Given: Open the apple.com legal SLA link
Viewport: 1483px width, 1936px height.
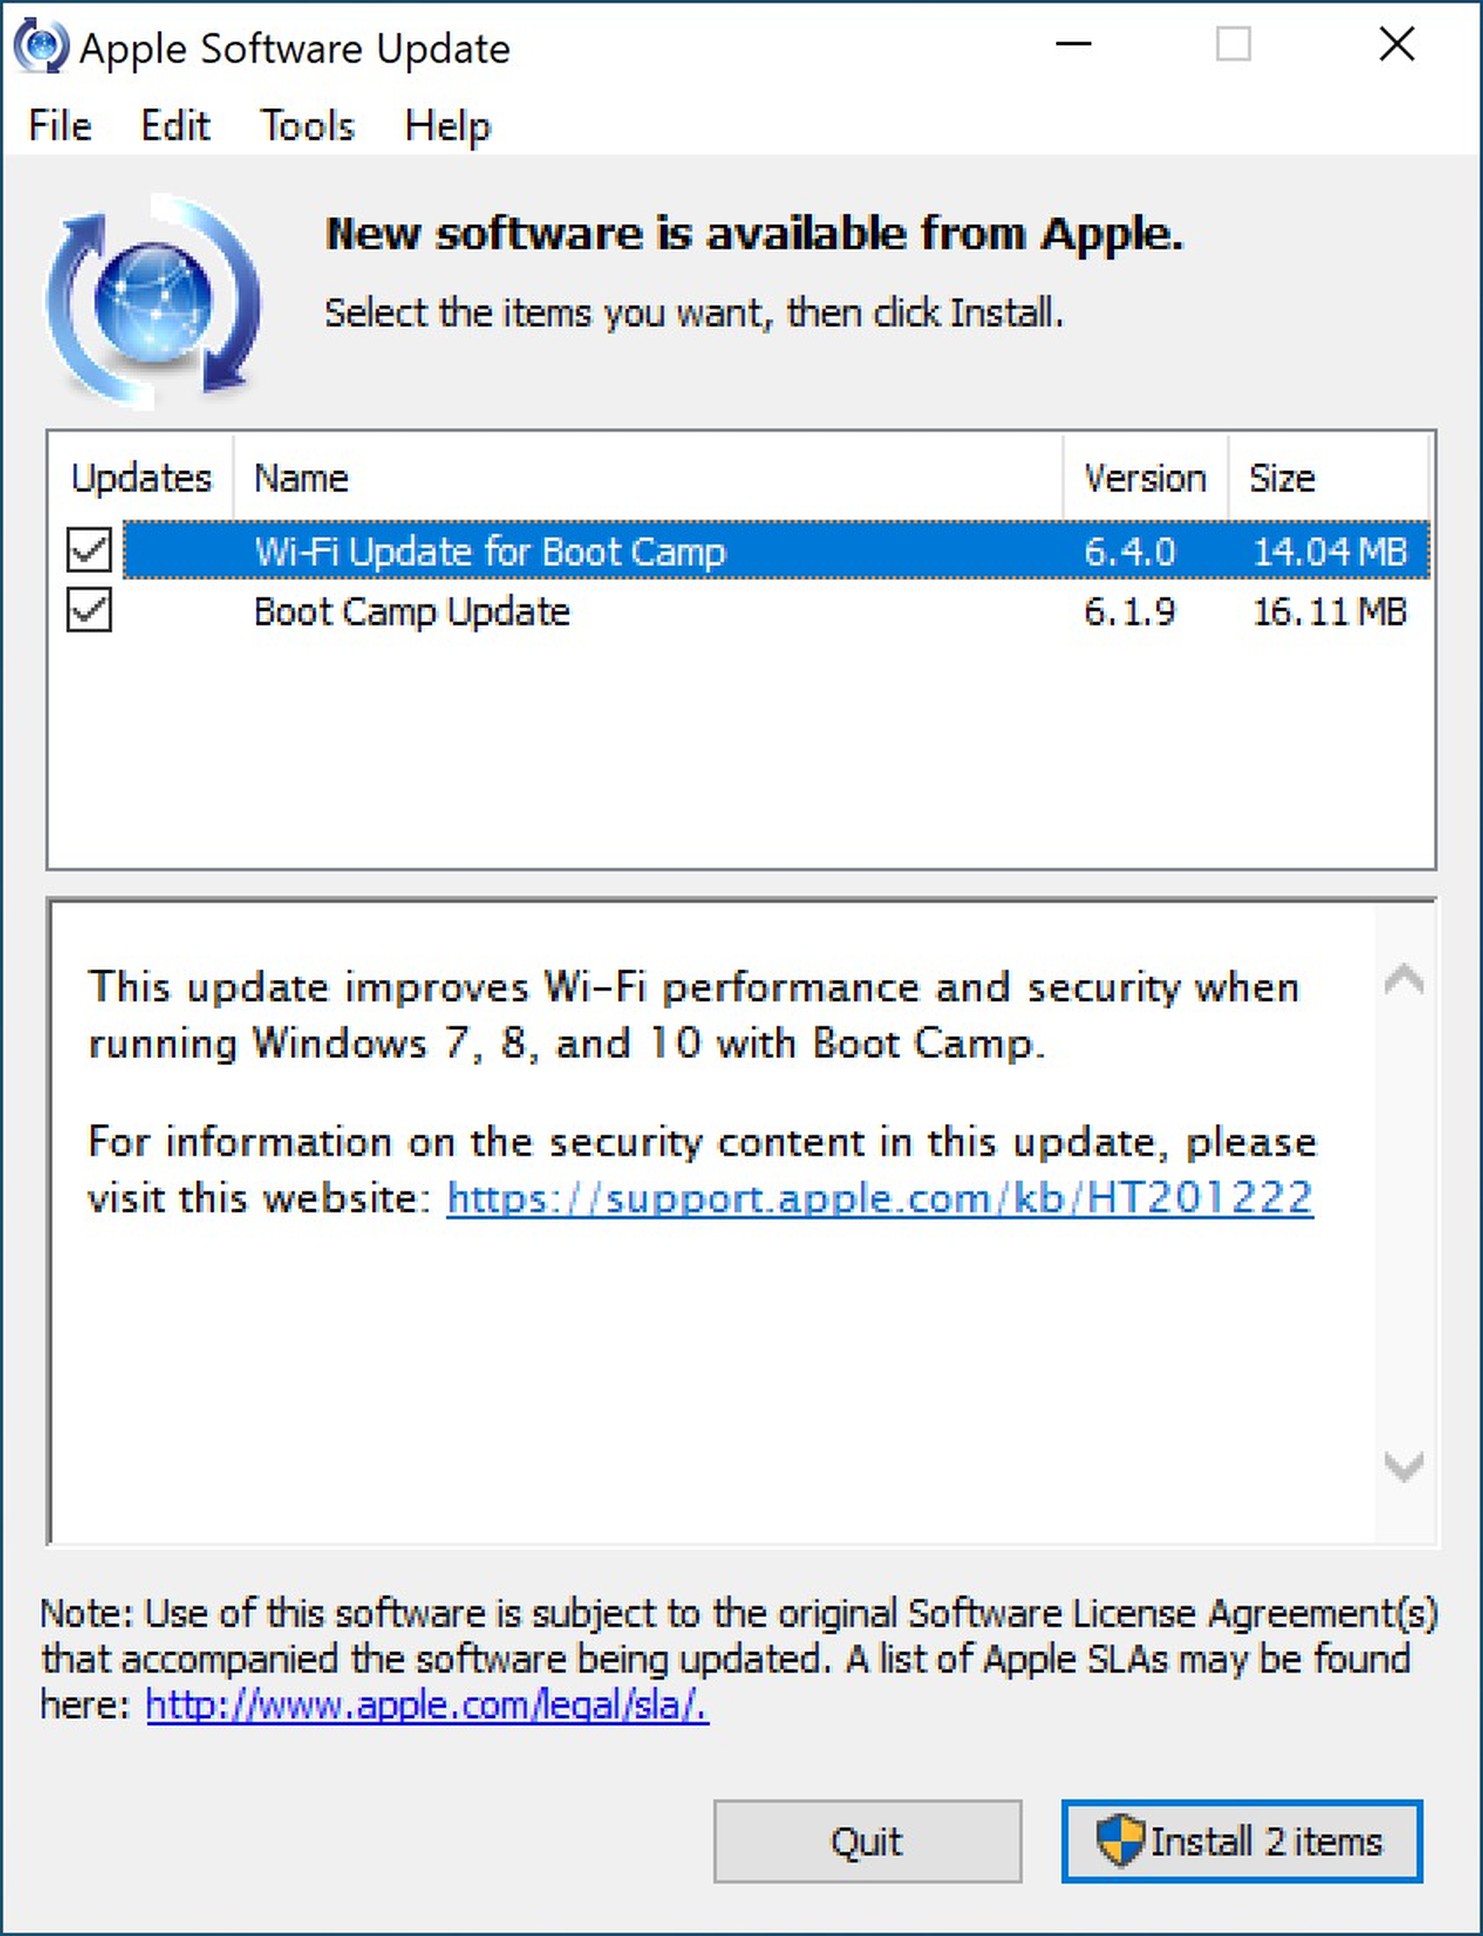Looking at the screenshot, I should (427, 1704).
